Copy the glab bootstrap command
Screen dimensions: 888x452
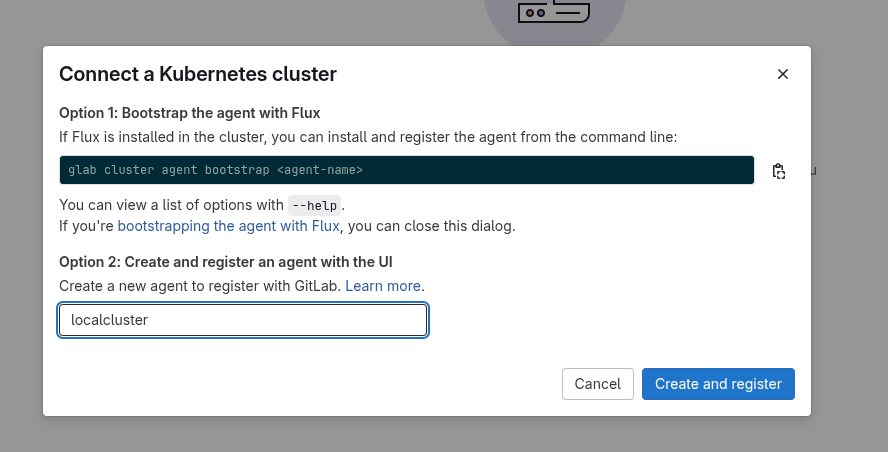(x=779, y=171)
